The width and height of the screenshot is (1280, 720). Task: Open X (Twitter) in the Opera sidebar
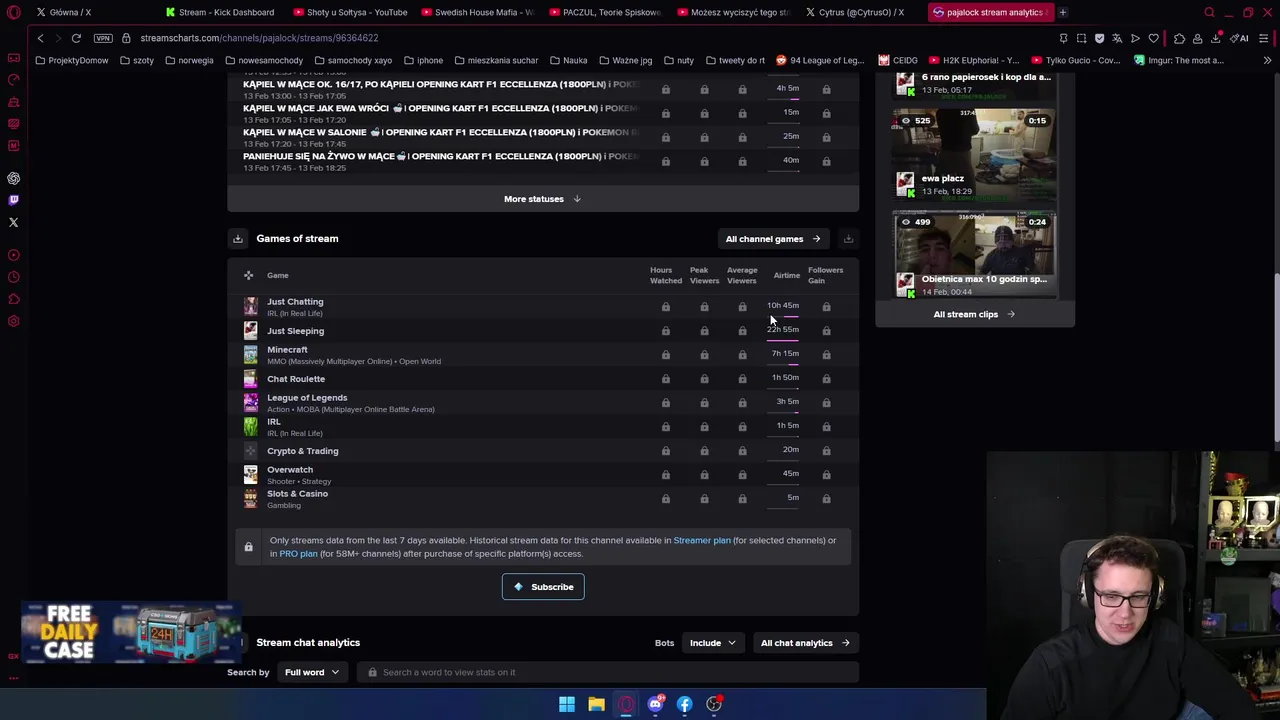tap(14, 222)
